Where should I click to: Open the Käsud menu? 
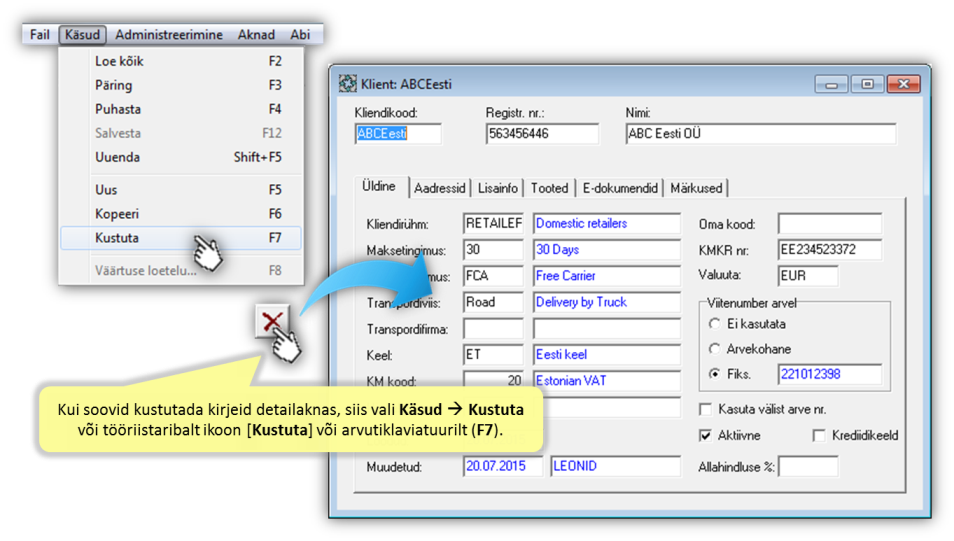(x=82, y=35)
